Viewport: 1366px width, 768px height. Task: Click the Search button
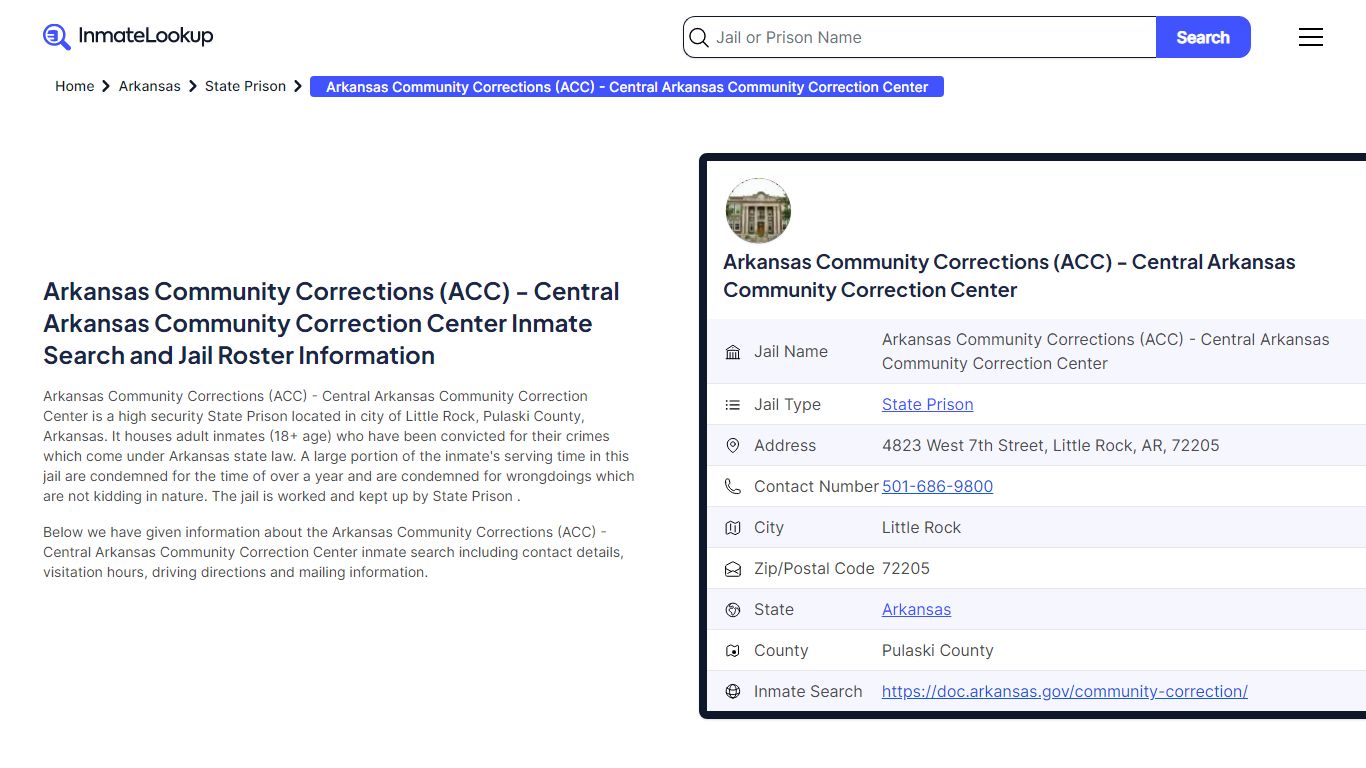(1203, 37)
